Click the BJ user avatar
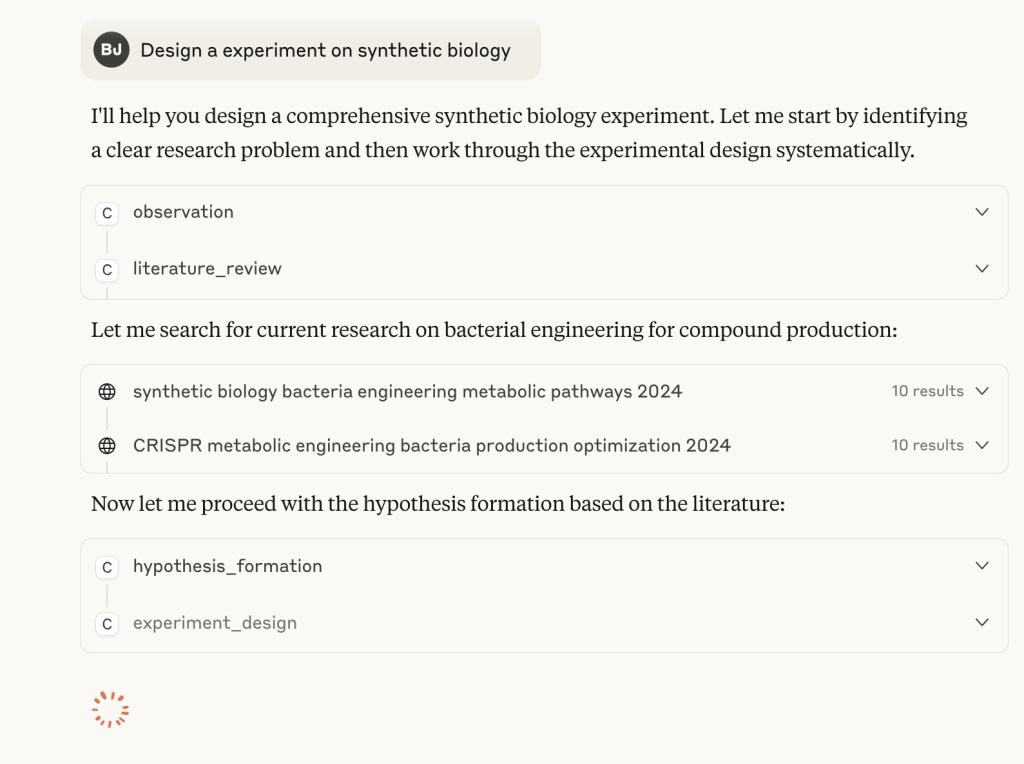This screenshot has width=1024, height=764. [x=111, y=50]
